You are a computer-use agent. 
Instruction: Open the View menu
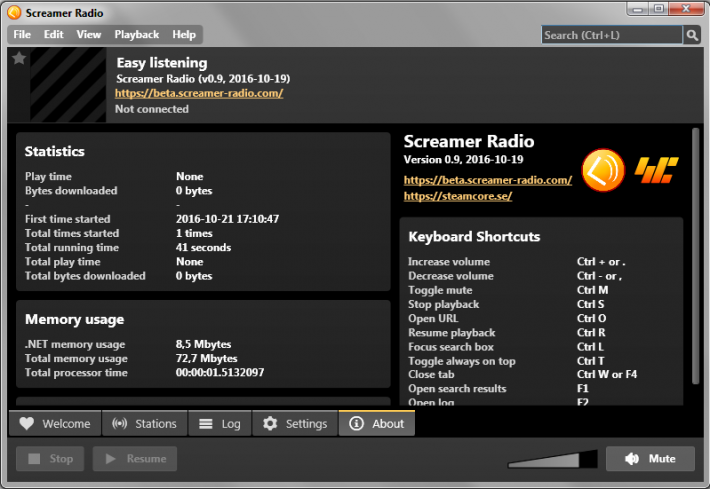[88, 34]
